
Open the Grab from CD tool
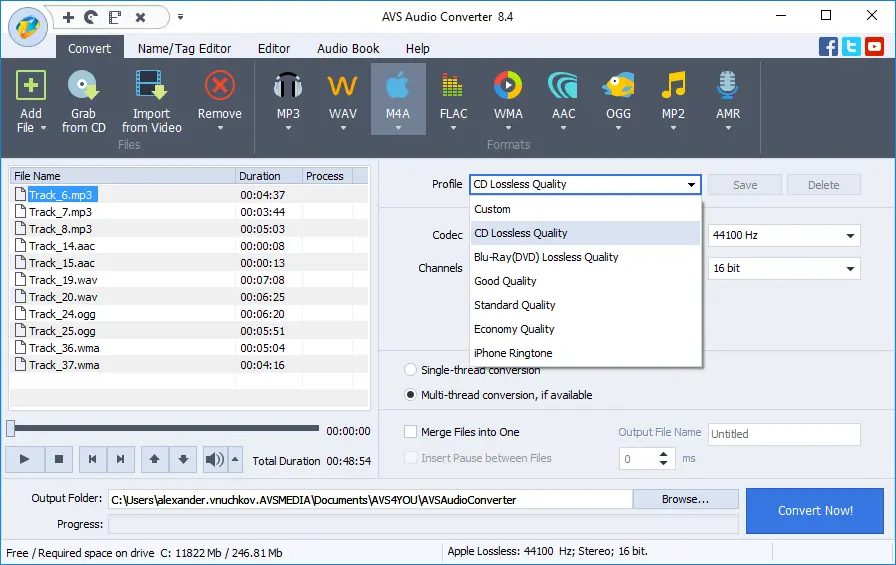(83, 102)
